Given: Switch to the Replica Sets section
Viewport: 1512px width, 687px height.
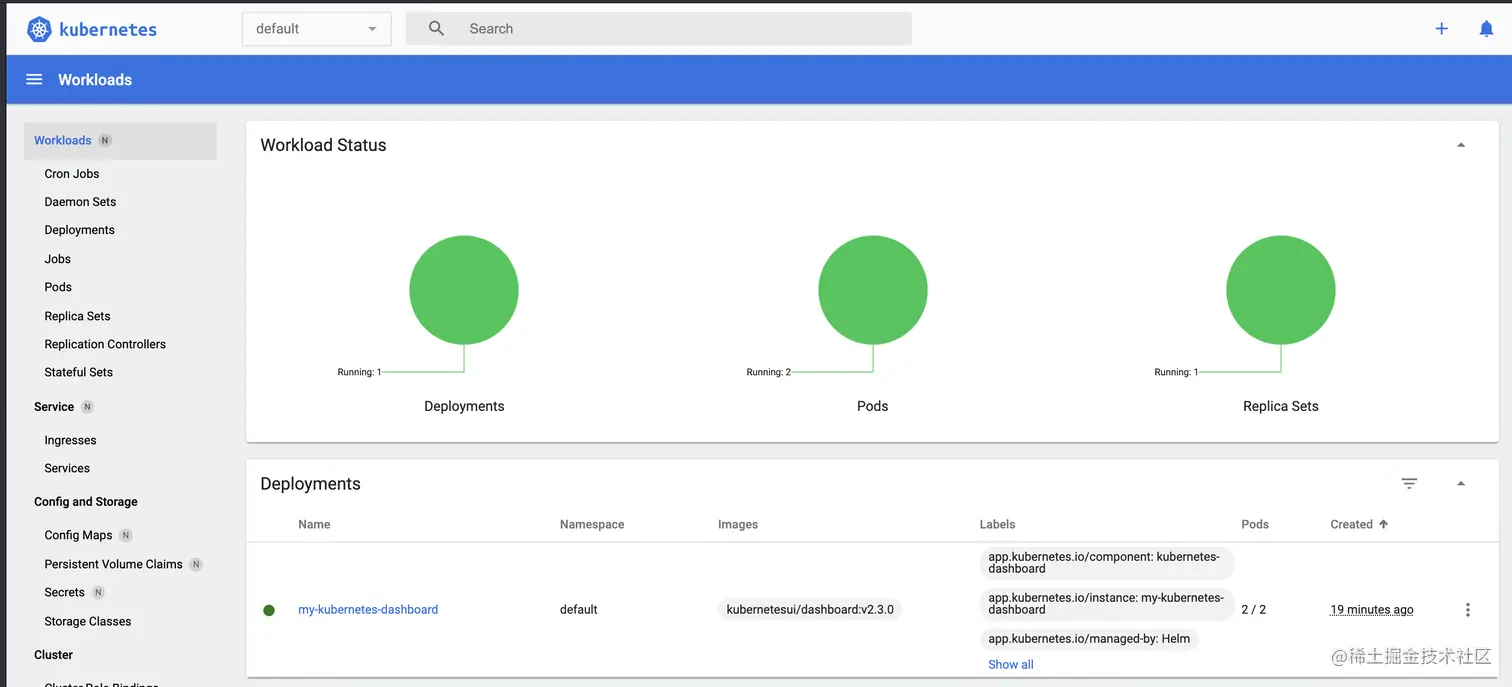Looking at the screenshot, I should pos(77,315).
